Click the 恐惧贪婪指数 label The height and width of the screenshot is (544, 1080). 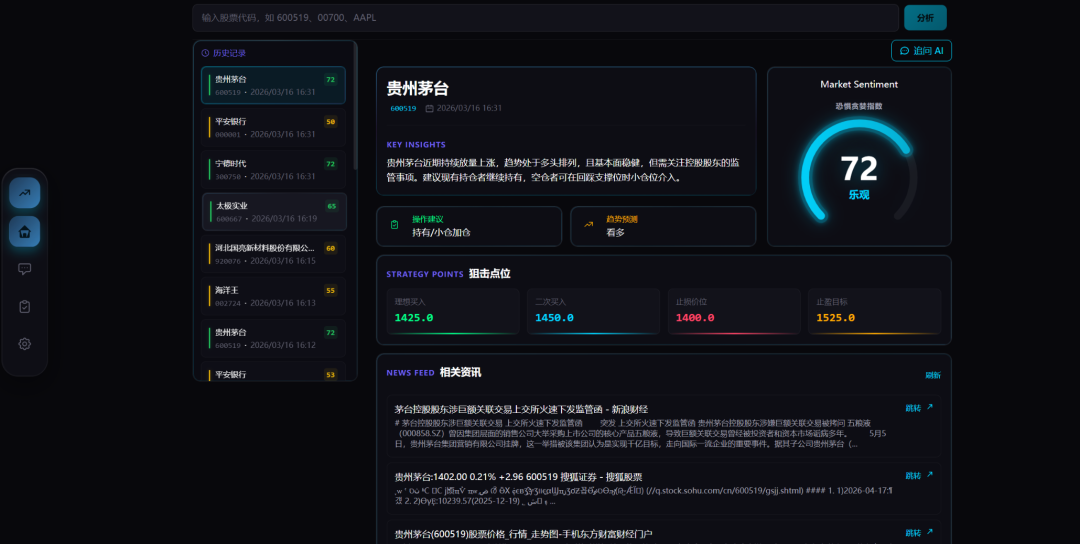pyautogui.click(x=859, y=106)
